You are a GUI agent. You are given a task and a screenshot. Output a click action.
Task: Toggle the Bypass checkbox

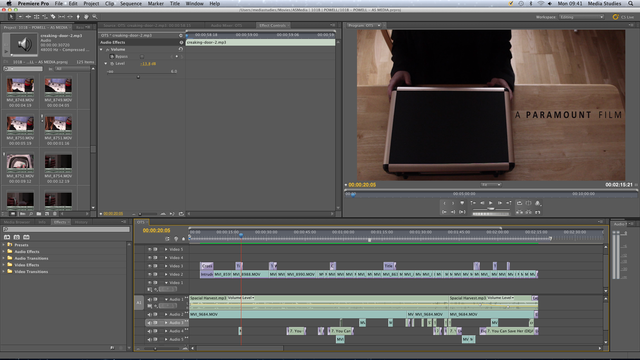(142, 56)
